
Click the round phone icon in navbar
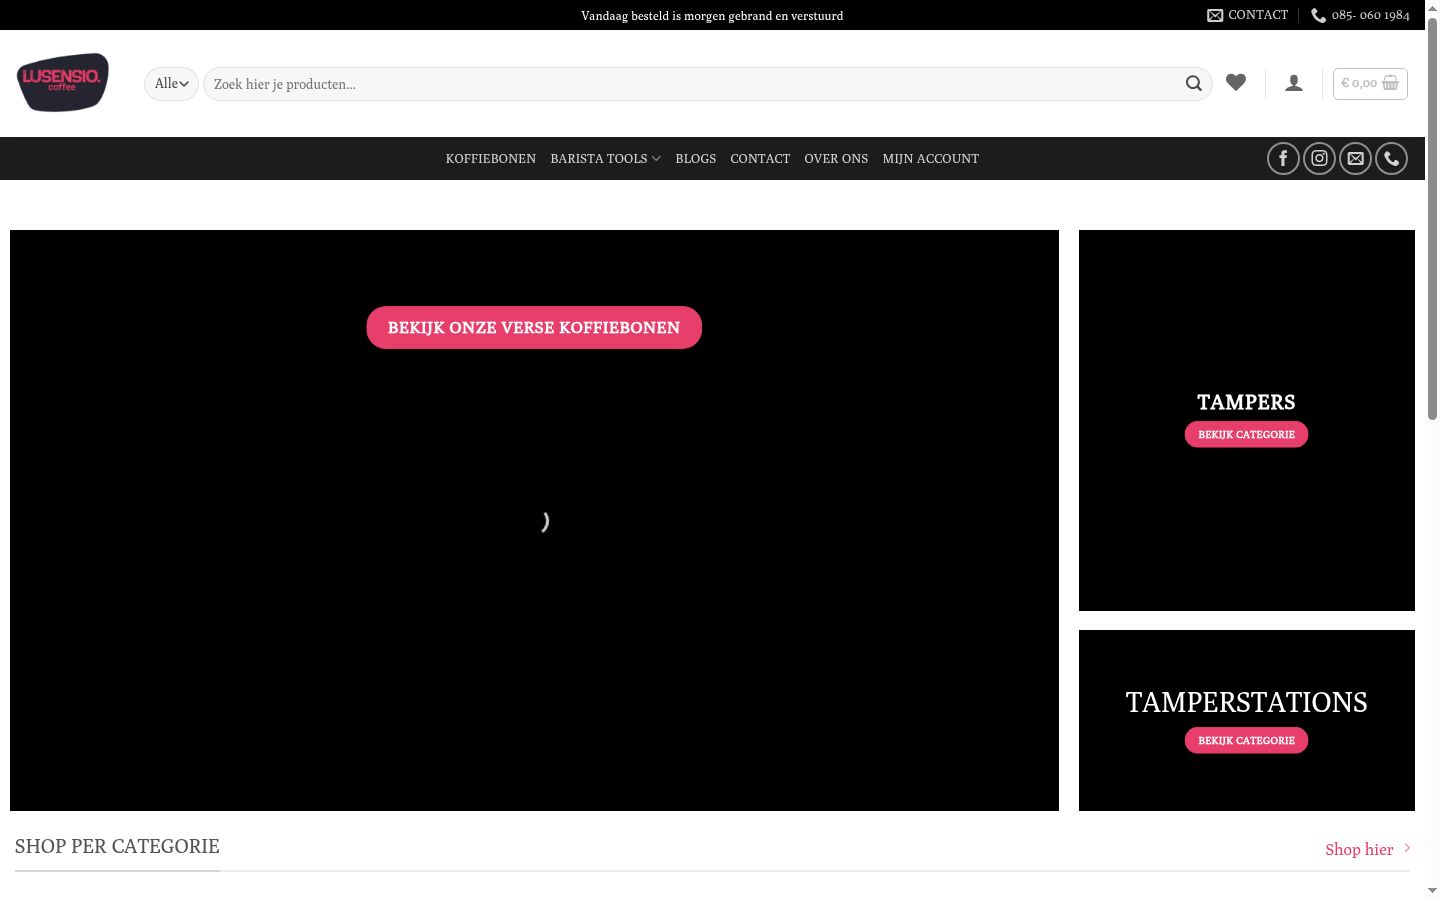tap(1391, 158)
